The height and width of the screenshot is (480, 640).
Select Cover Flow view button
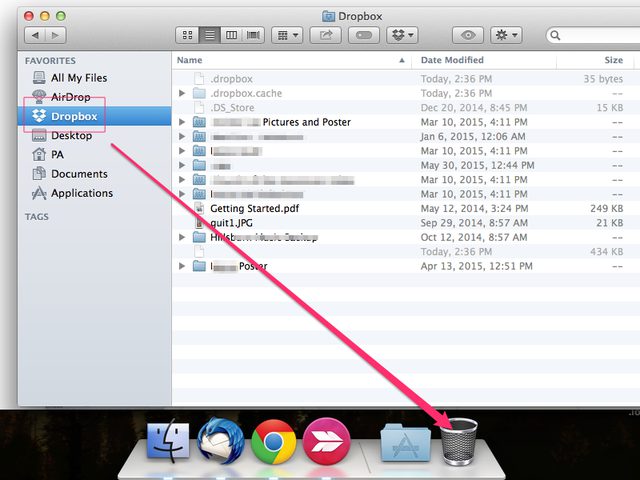tap(254, 35)
